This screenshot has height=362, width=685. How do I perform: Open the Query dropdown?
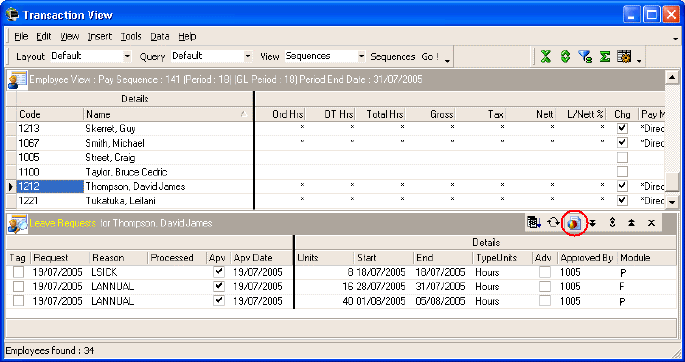(x=248, y=56)
